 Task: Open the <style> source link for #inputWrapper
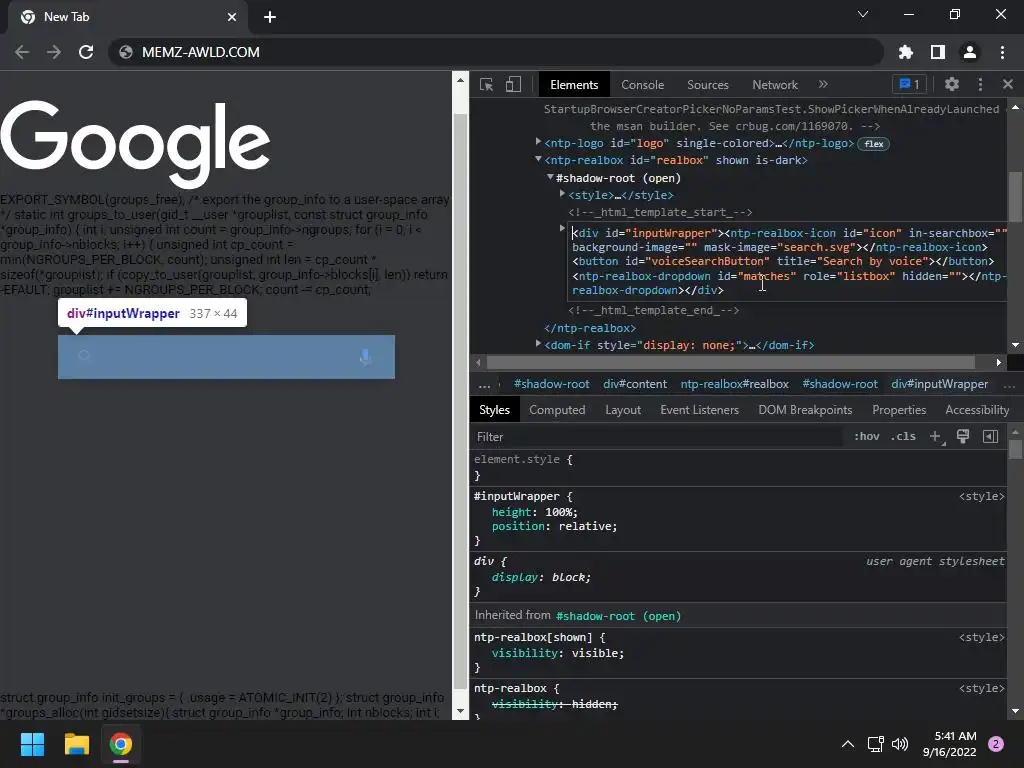[x=982, y=496]
